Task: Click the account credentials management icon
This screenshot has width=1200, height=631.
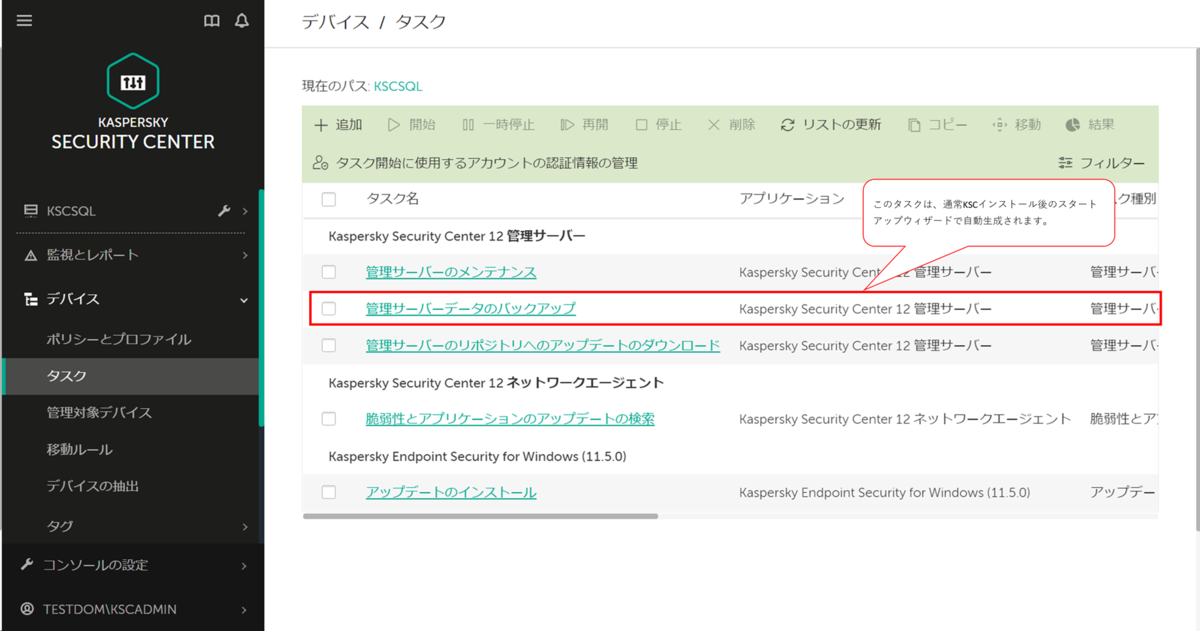Action: click(320, 162)
